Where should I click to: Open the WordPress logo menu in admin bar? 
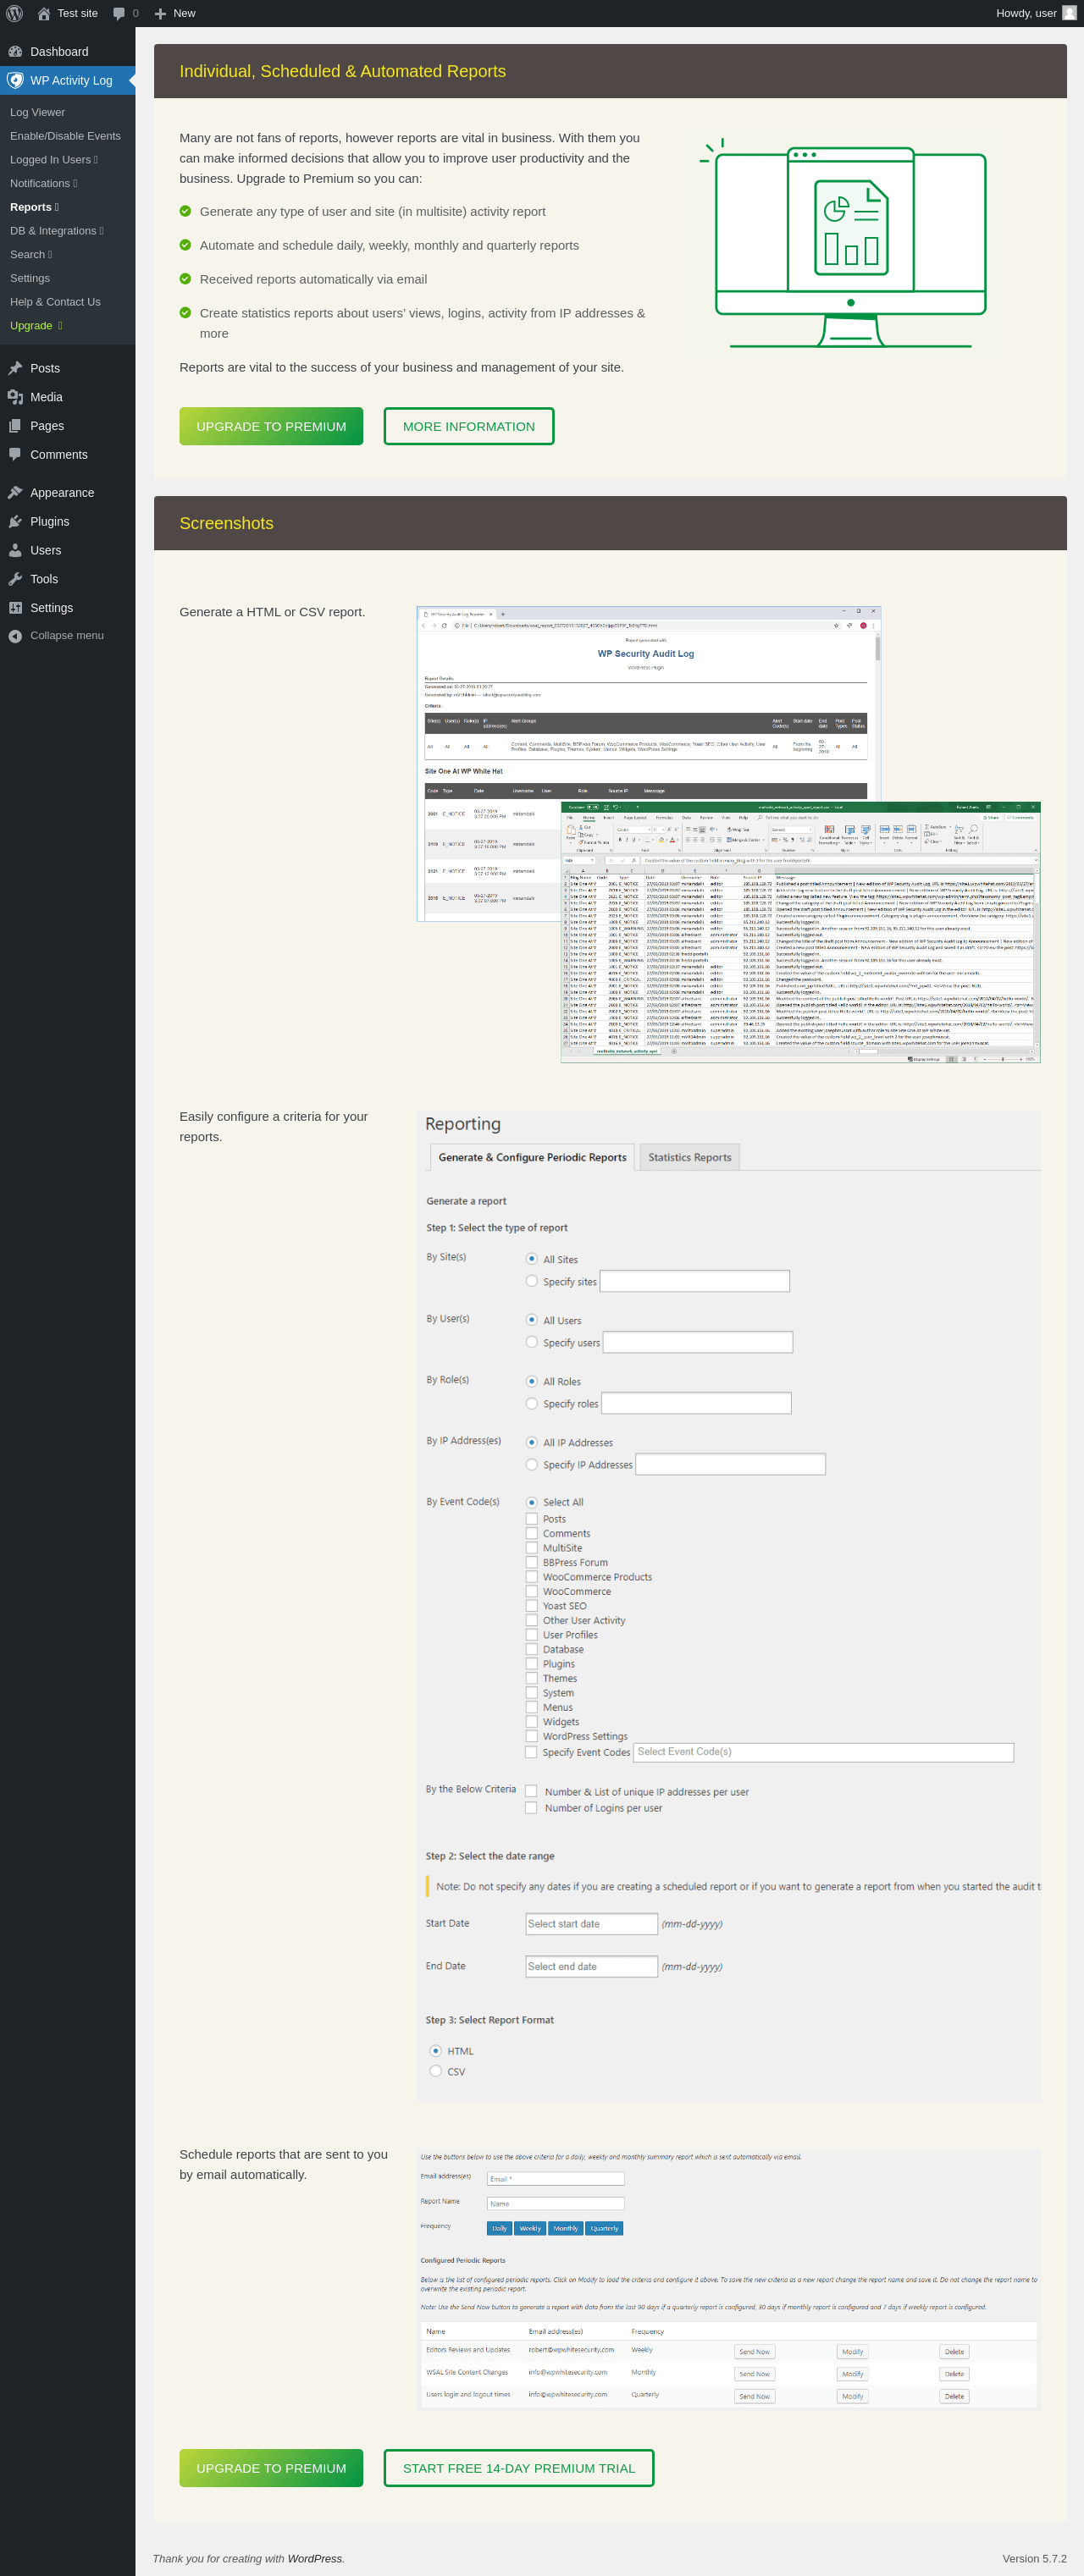(14, 13)
